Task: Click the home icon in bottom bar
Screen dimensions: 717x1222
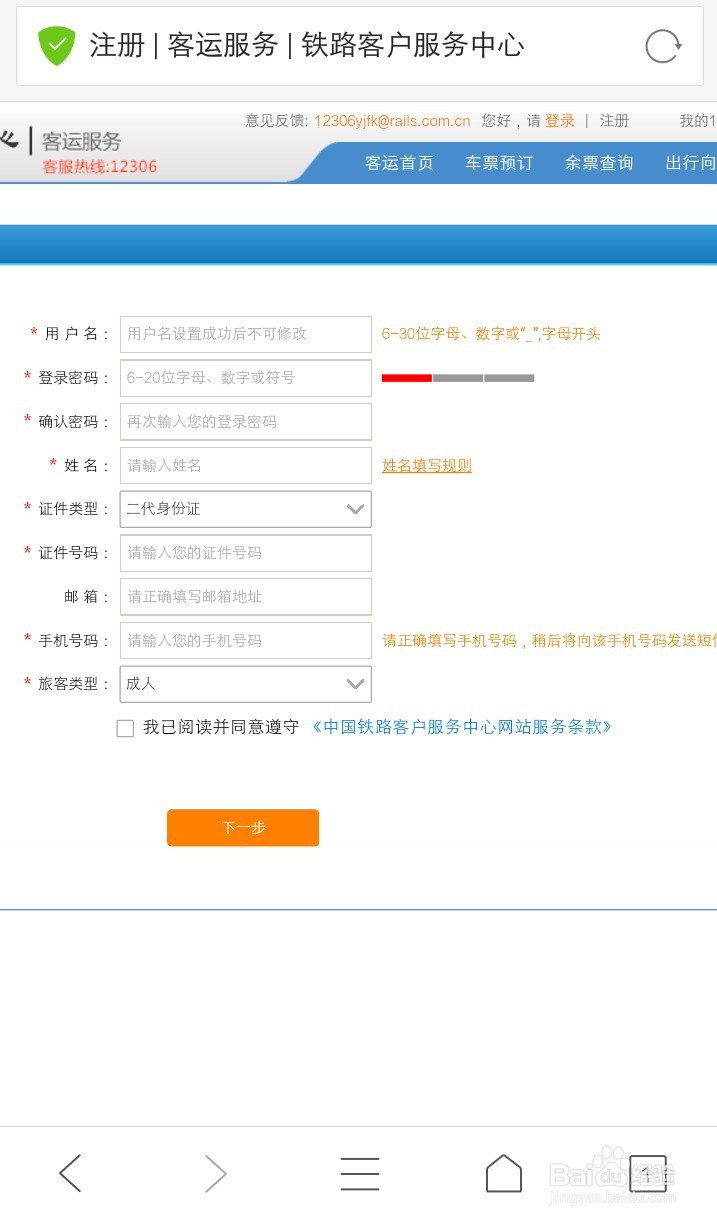Action: (x=504, y=1172)
